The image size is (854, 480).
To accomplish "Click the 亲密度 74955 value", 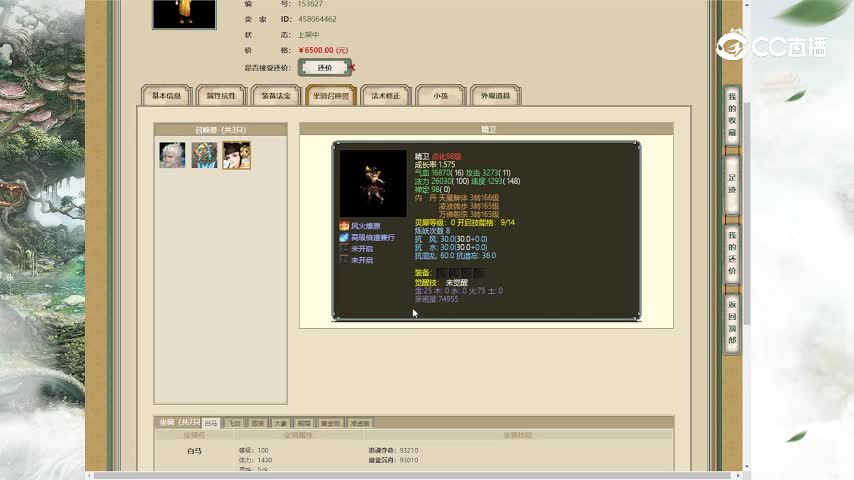I will point(436,299).
